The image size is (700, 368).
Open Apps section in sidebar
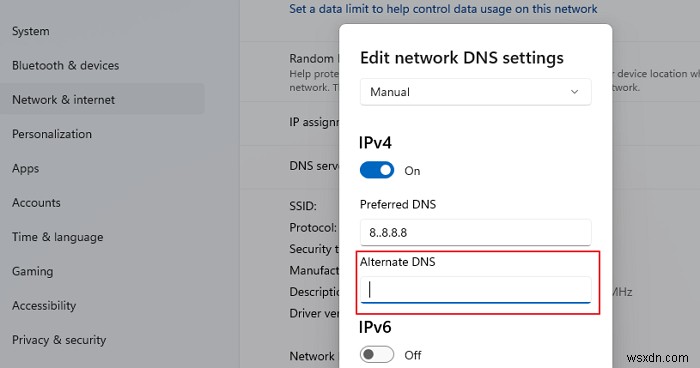pos(25,168)
